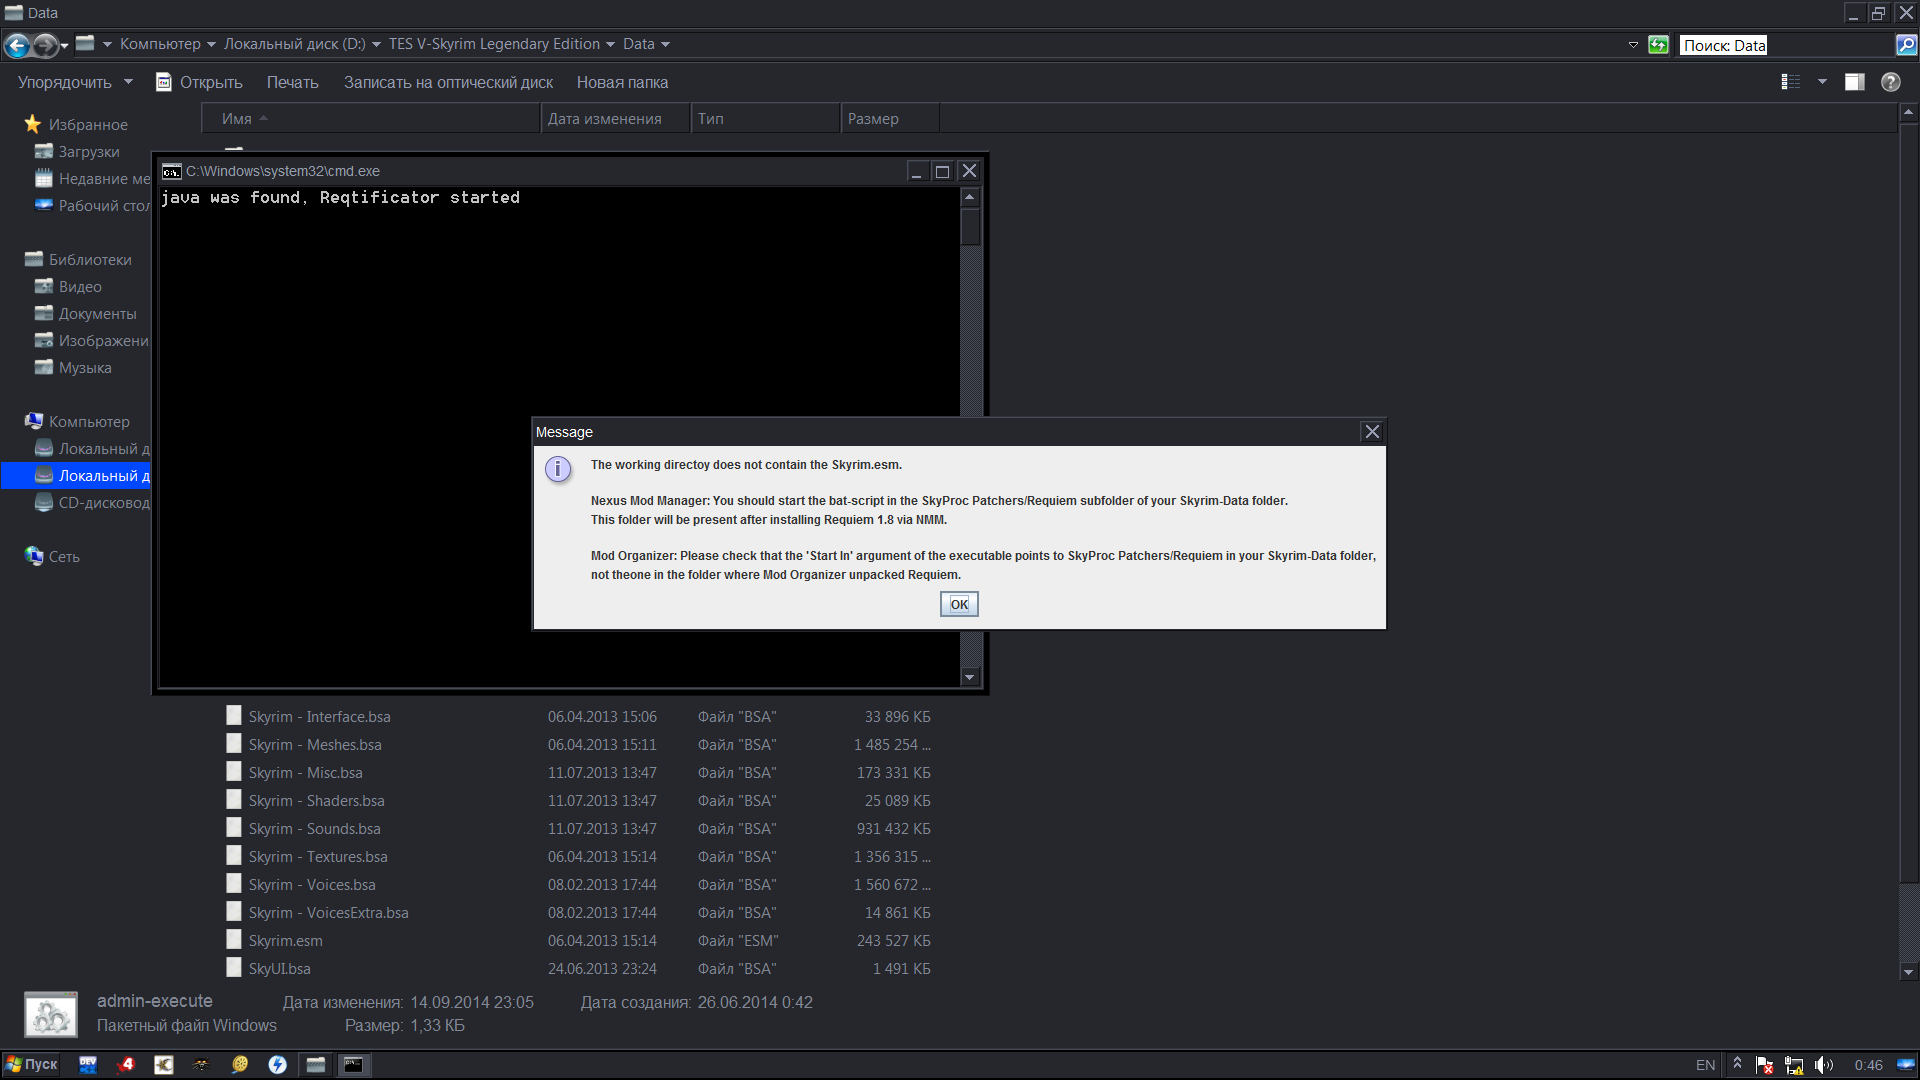Expand the address bar history dropdown

point(1633,45)
